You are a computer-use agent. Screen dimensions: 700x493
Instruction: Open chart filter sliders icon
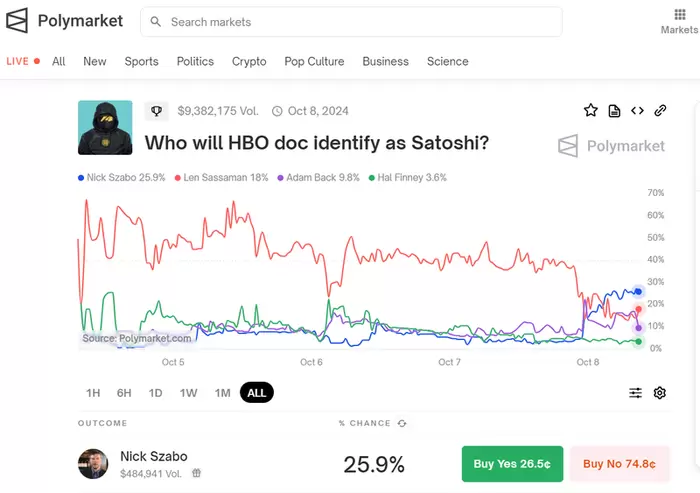[x=635, y=393]
